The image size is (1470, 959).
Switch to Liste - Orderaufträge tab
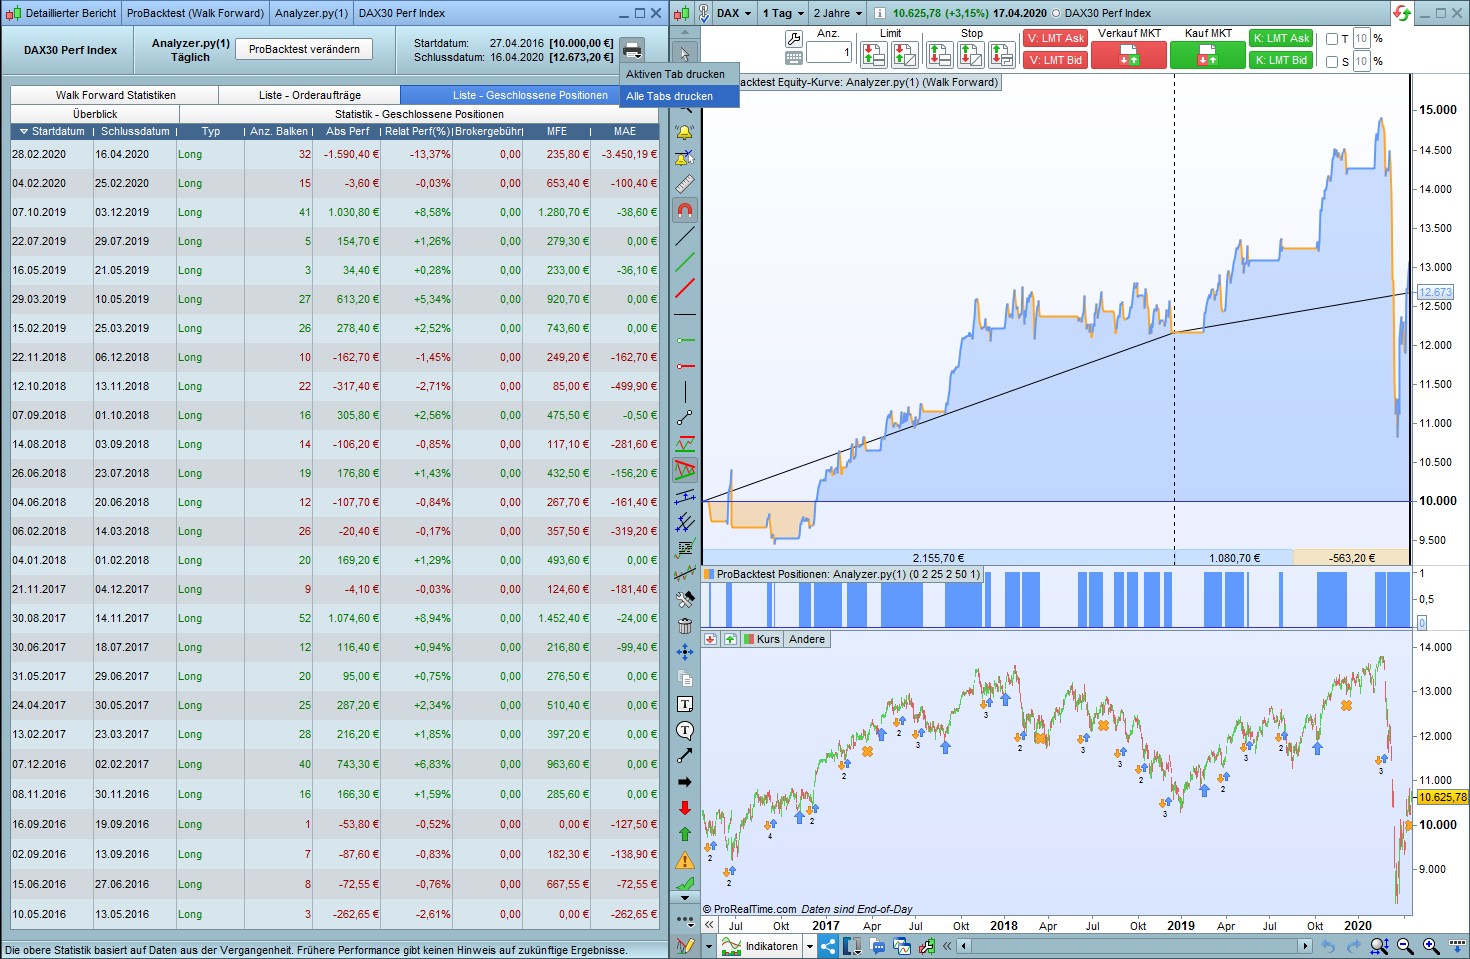coord(310,95)
